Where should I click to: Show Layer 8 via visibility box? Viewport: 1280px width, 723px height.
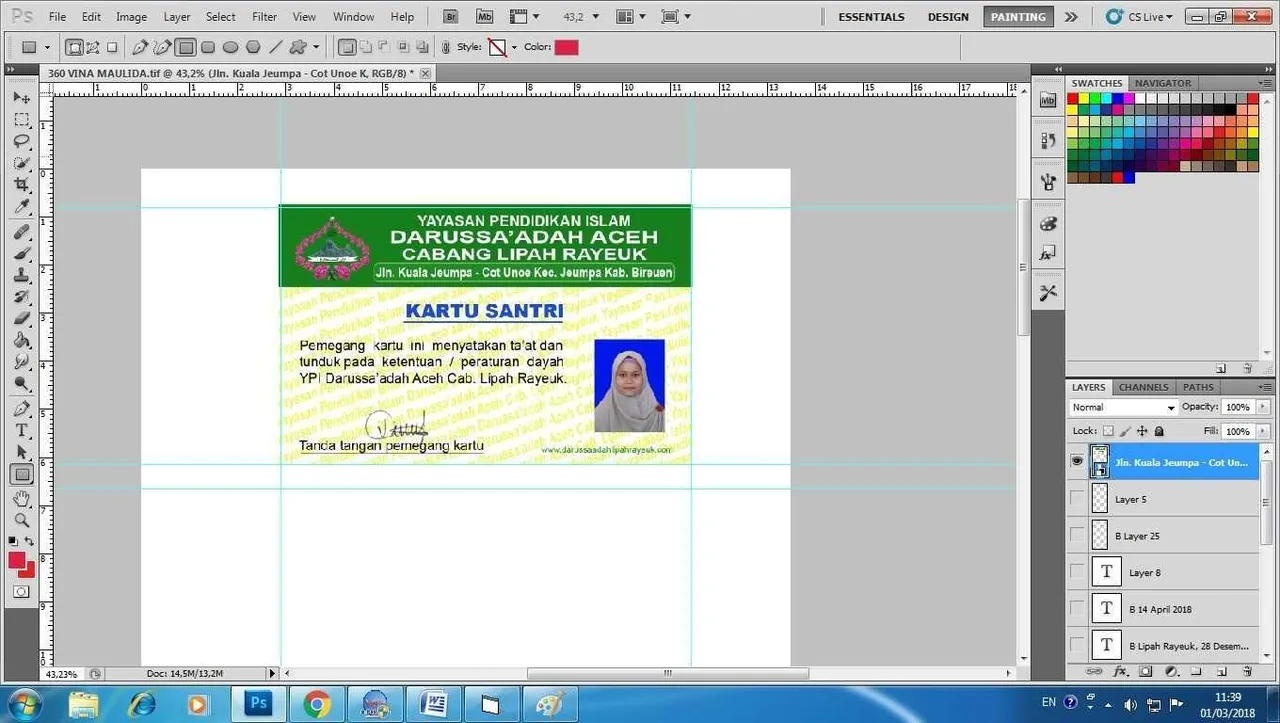(1077, 572)
